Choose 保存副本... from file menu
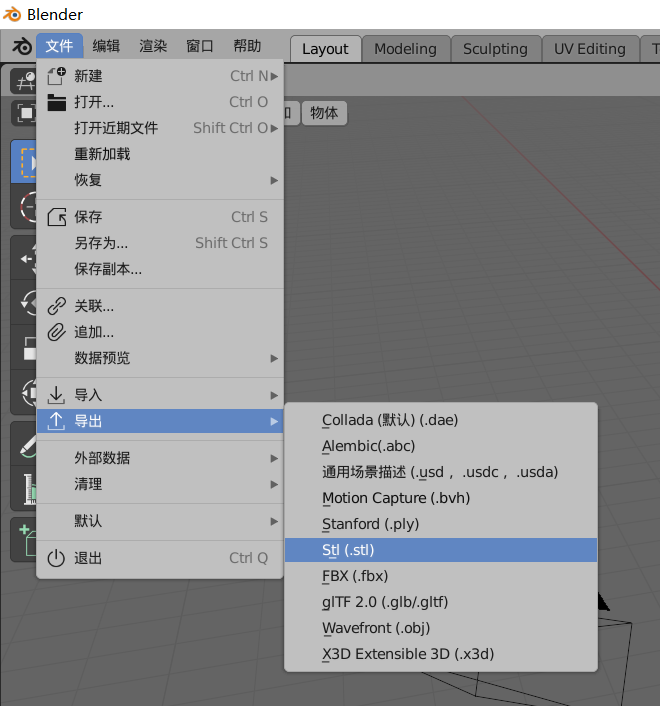Viewport: 660px width, 706px height. pos(160,269)
